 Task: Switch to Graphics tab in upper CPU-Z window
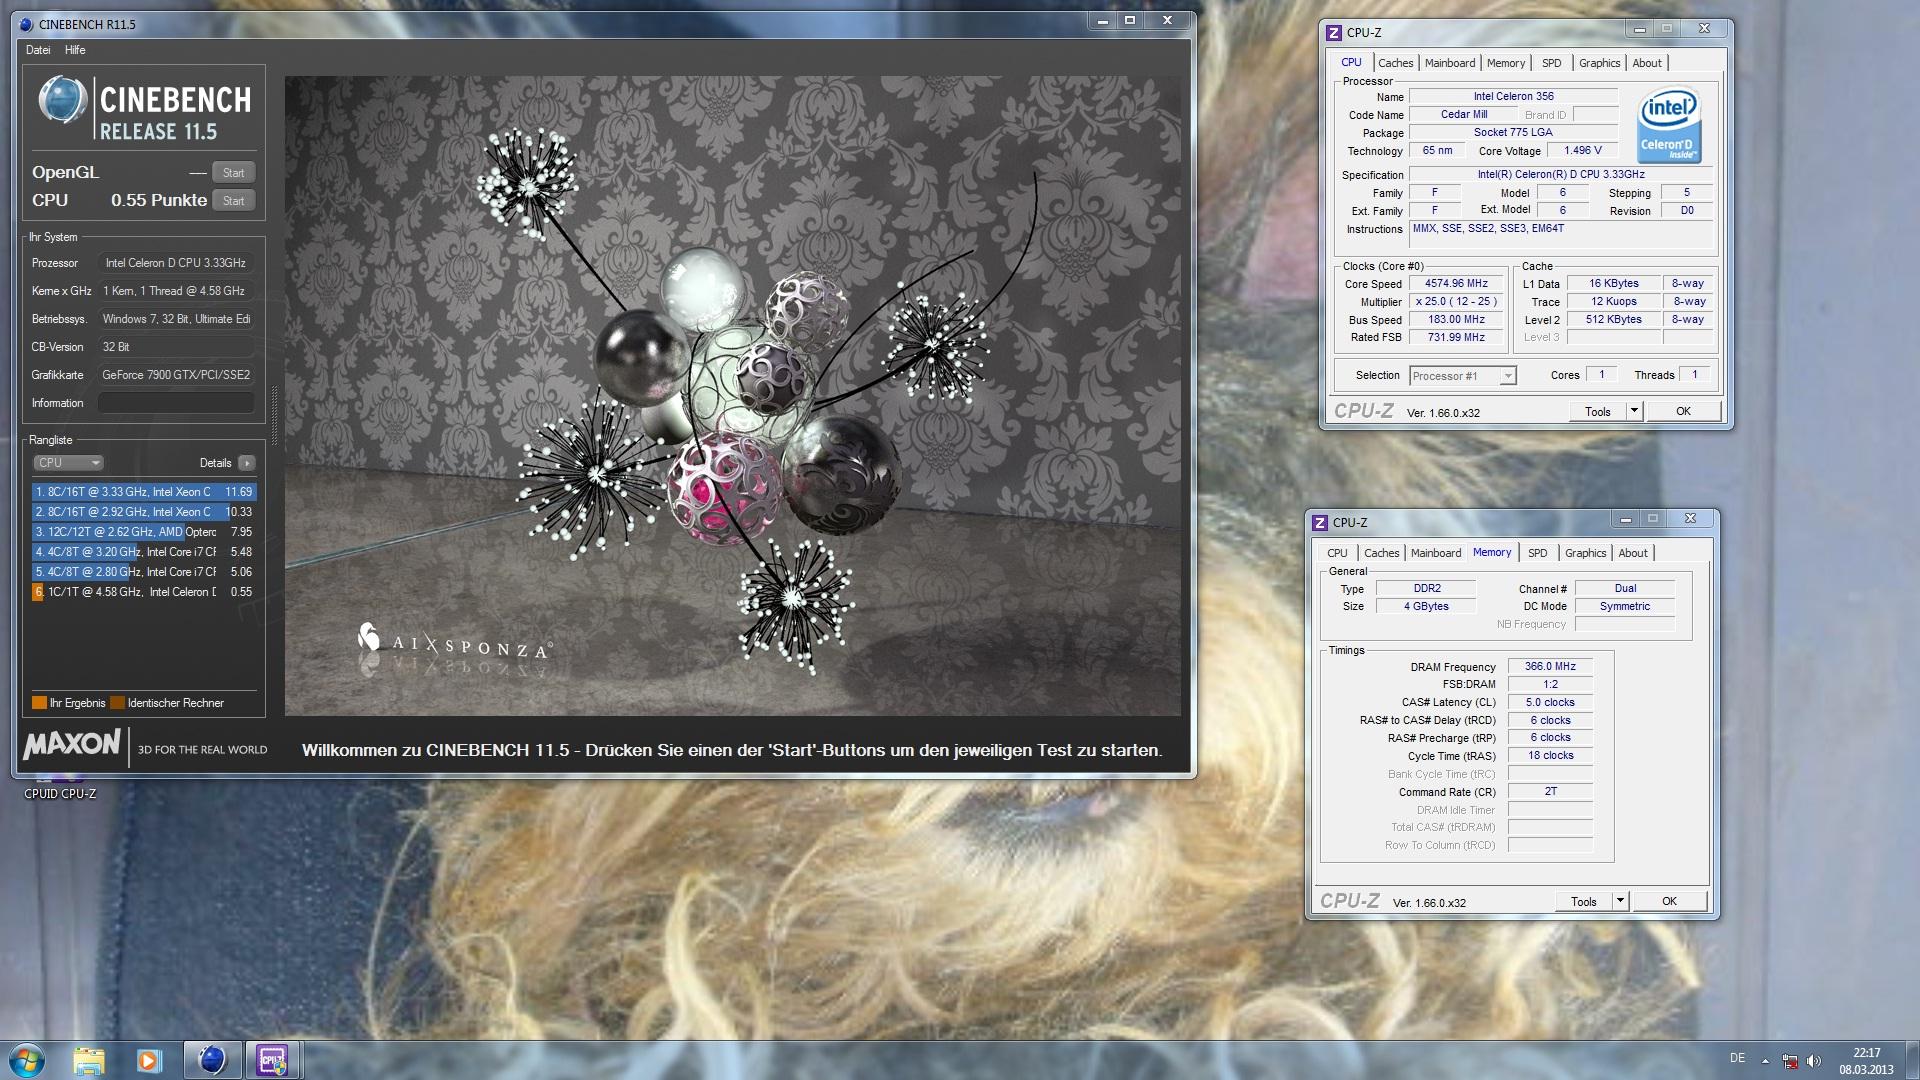point(1599,63)
